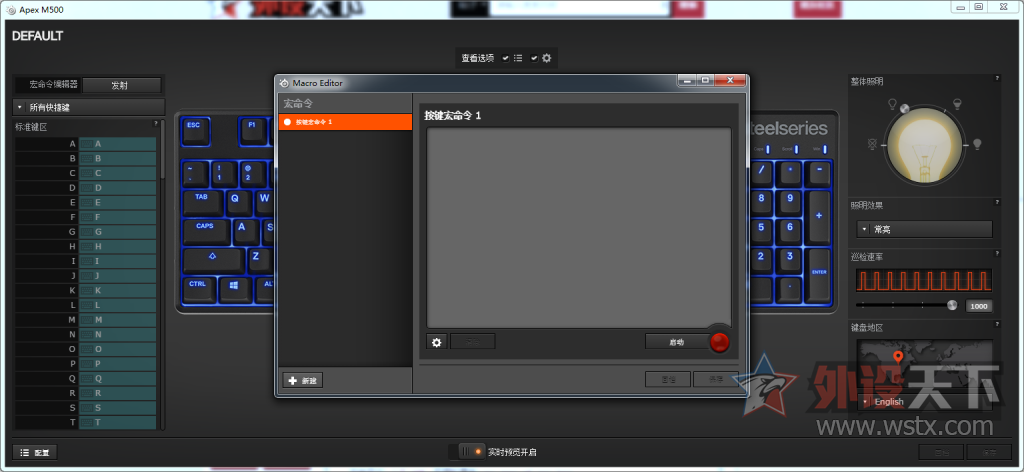Screen dimensions: 1024x472
Task: Select key binding row C
Action: pos(86,173)
